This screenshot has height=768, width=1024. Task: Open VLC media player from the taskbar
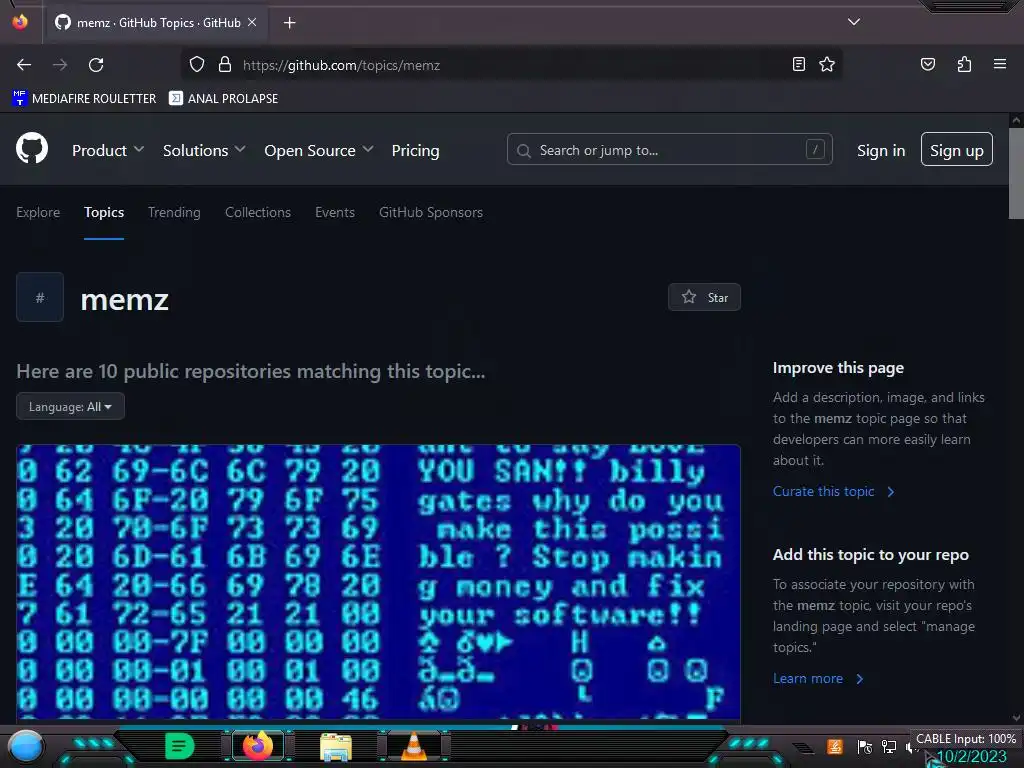413,746
